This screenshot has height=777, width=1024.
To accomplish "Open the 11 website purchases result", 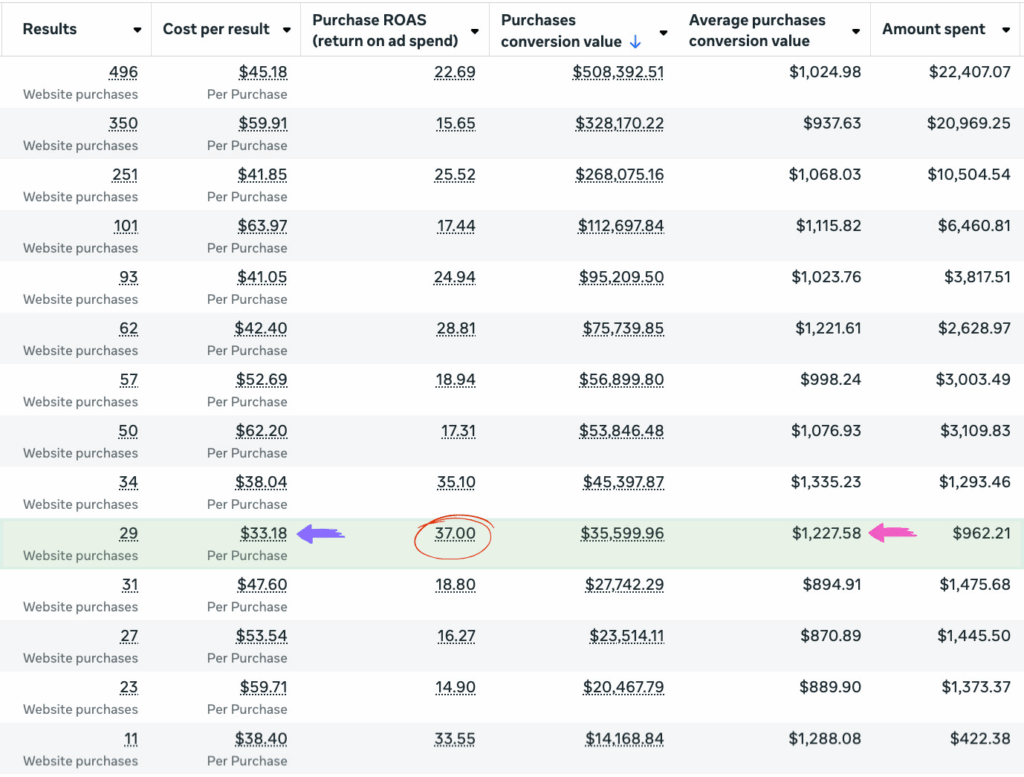I will coord(130,739).
